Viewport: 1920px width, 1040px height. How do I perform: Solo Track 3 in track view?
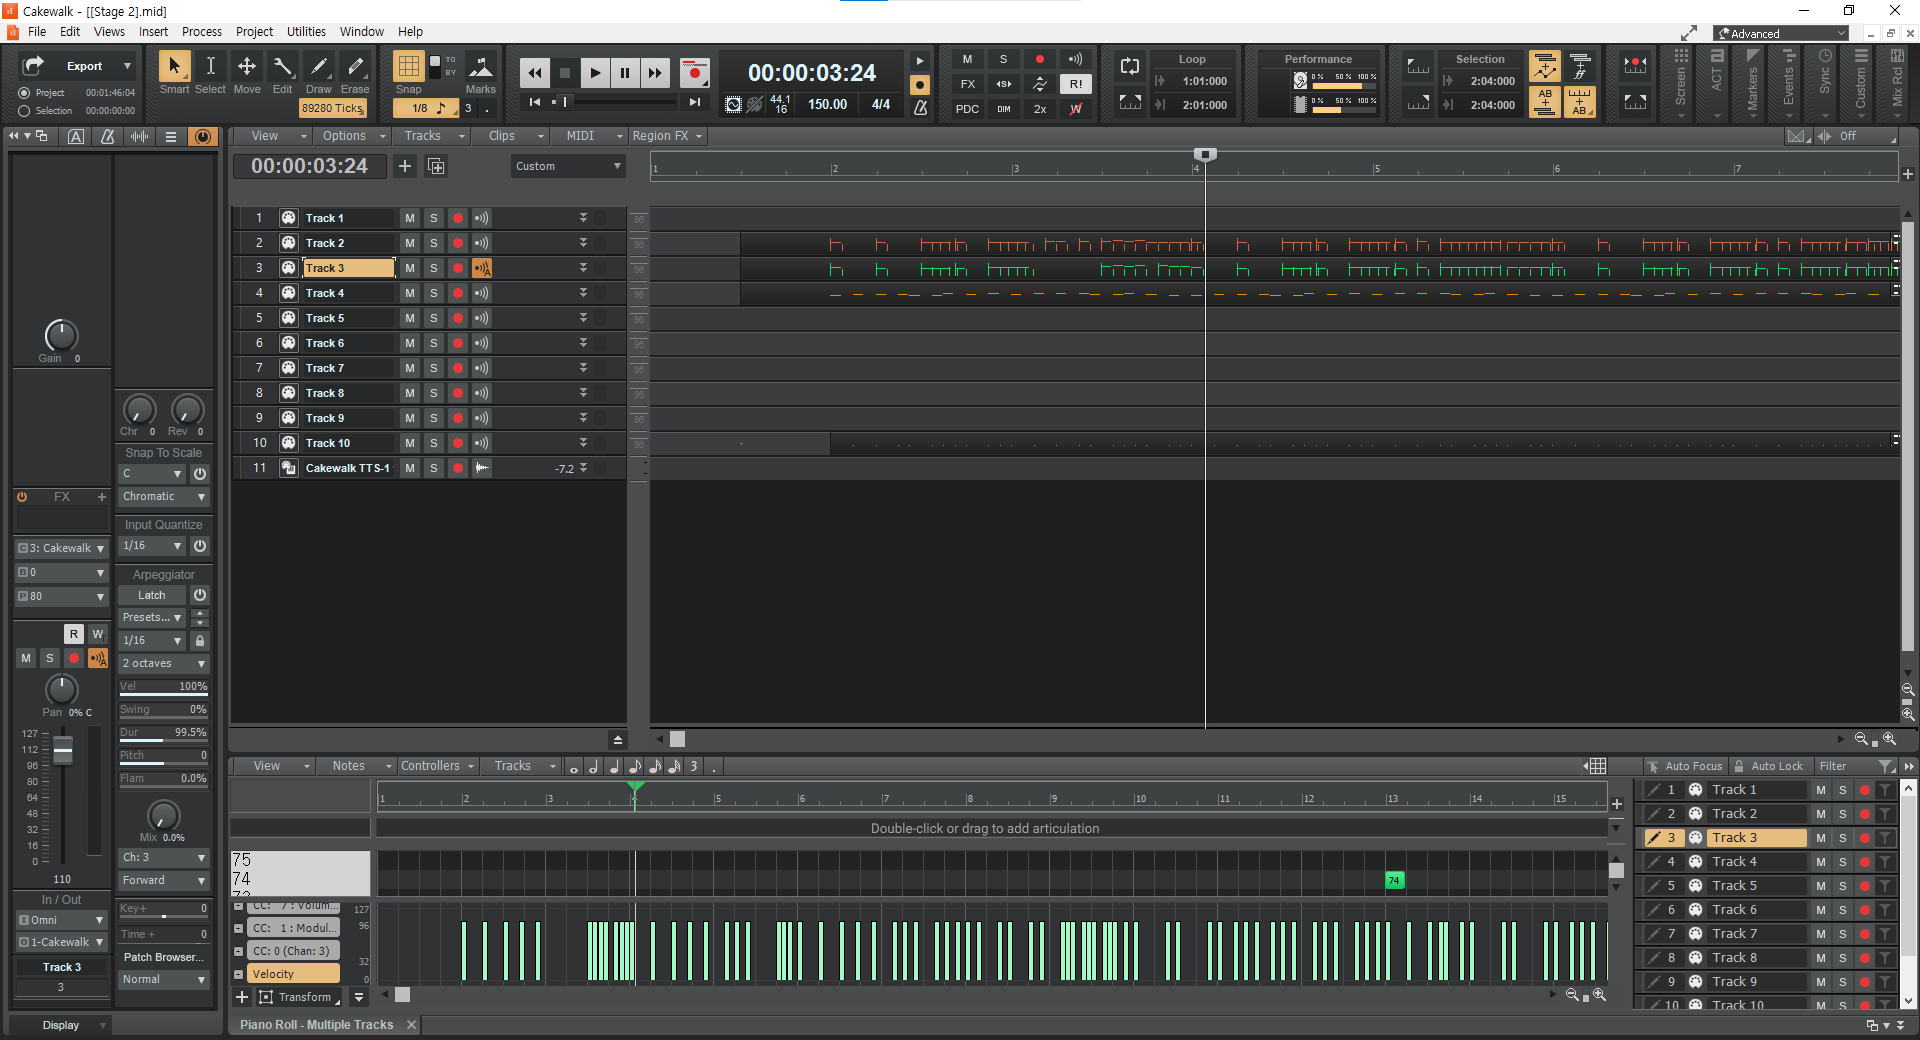coord(434,268)
